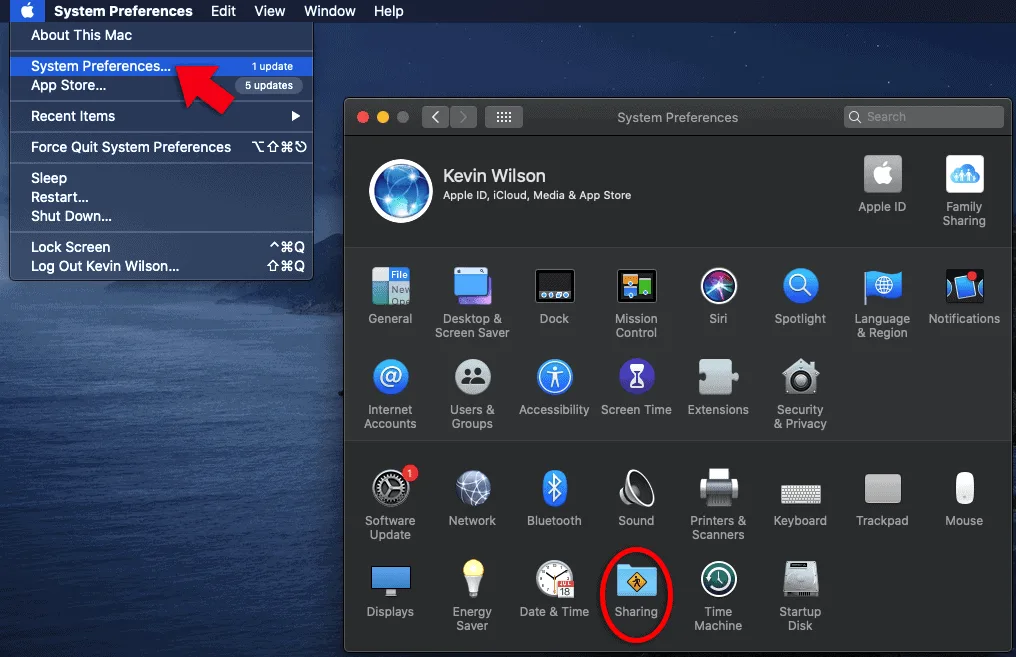Go forward with the right chevron button
This screenshot has height=657, width=1016.
[x=463, y=117]
